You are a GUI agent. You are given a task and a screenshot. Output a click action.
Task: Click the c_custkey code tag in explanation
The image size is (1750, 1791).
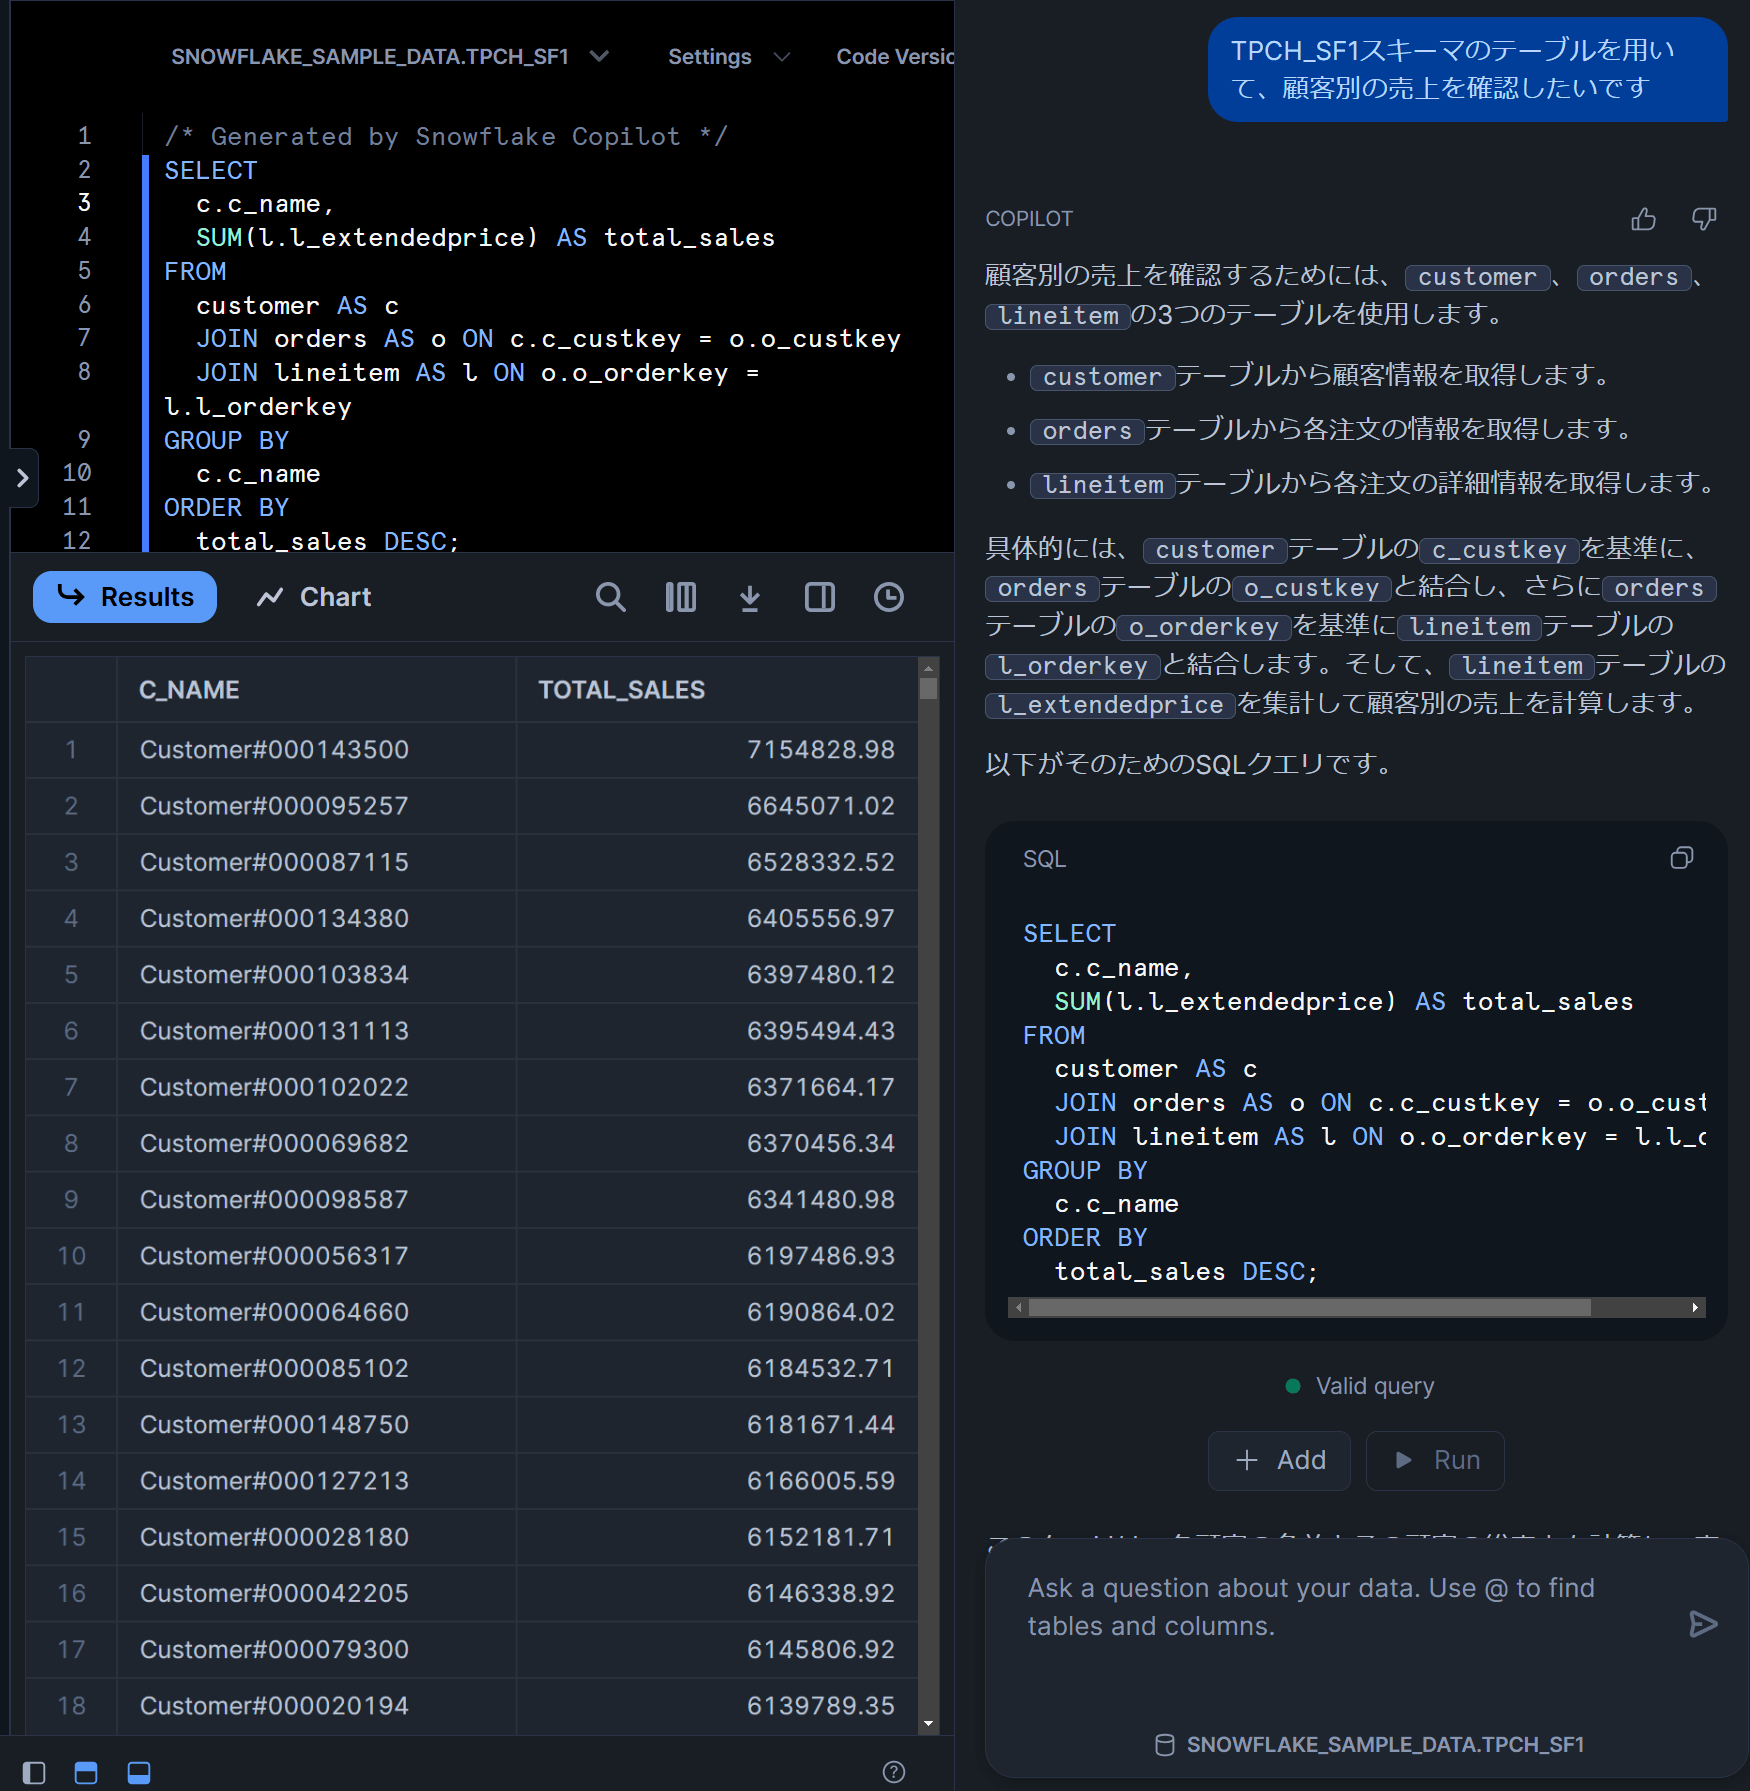(1499, 550)
